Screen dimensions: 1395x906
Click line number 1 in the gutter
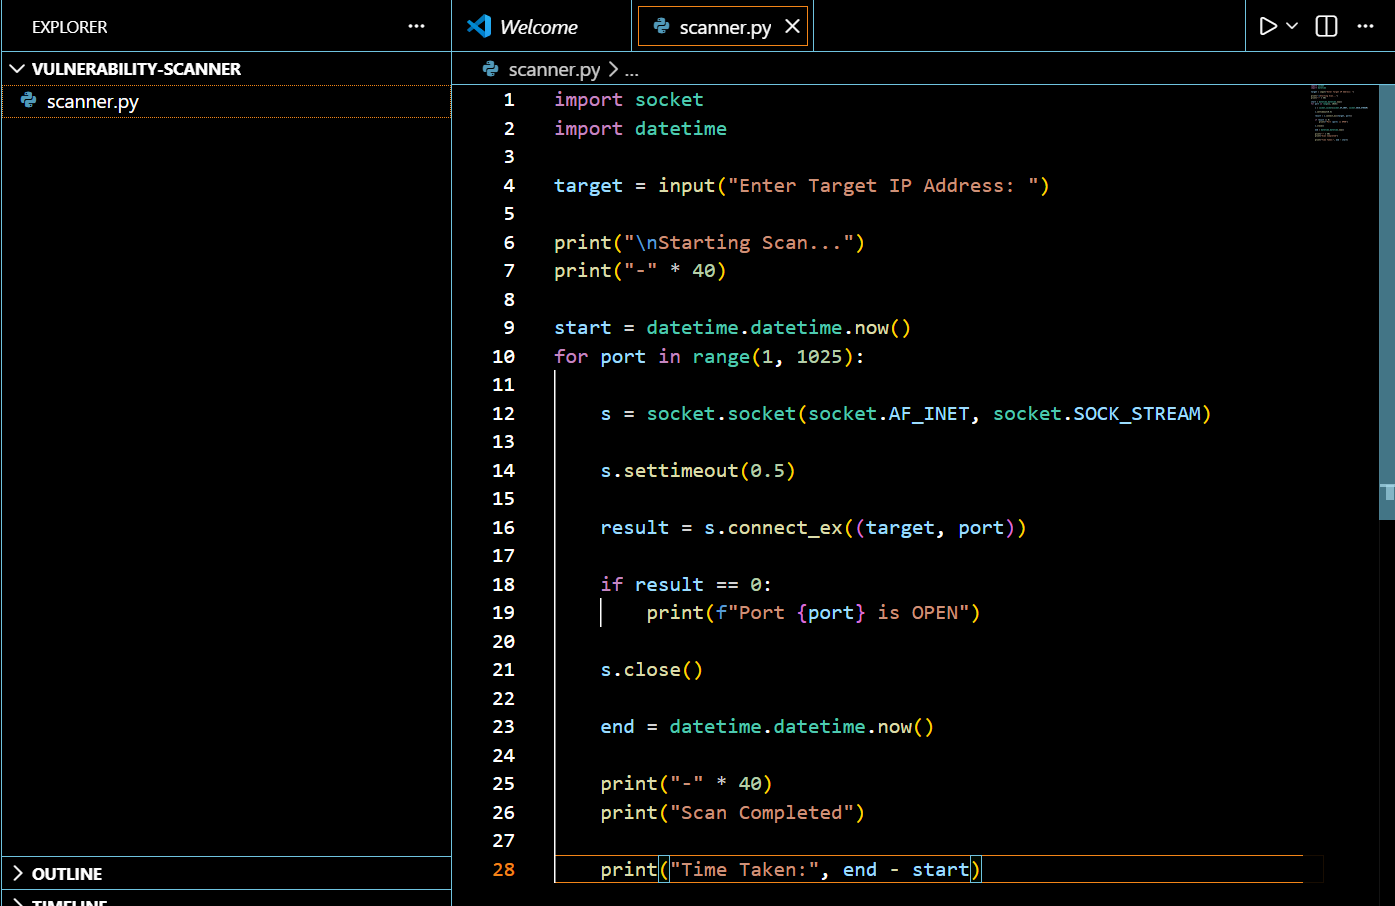coord(508,100)
